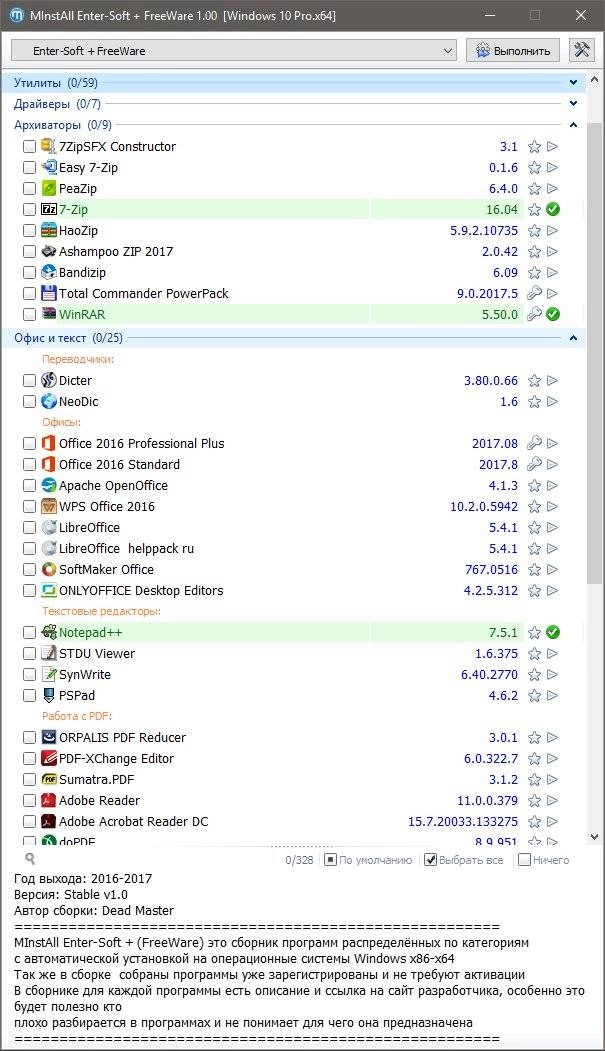Click key icon for Office 2016 Standard

pos(534,465)
